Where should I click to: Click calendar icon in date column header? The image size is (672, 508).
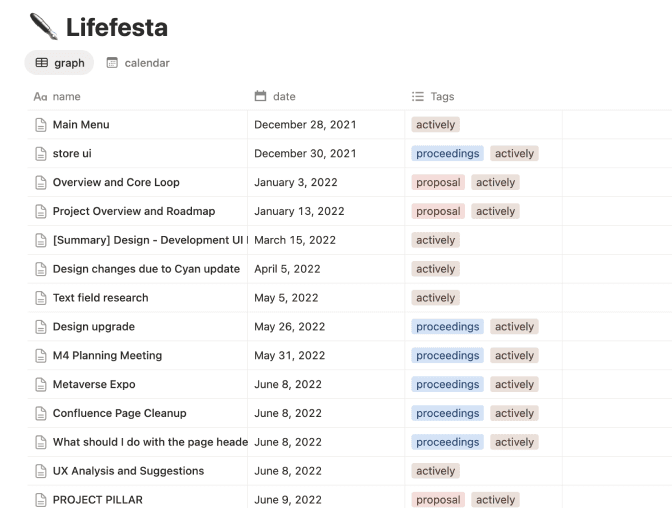[261, 97]
